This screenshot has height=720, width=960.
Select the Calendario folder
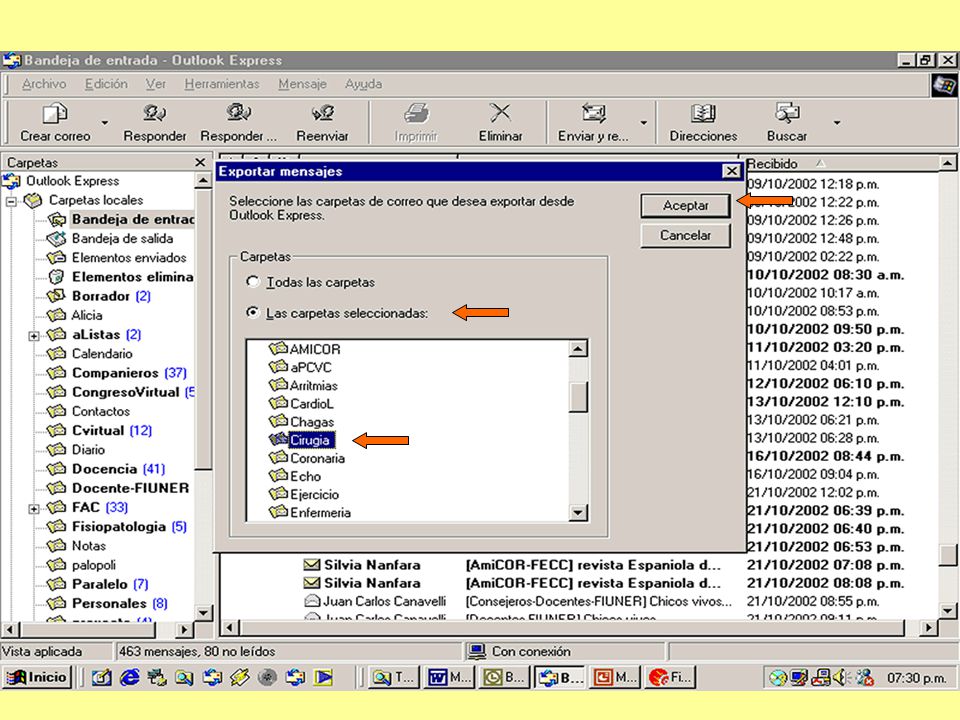[x=102, y=353]
